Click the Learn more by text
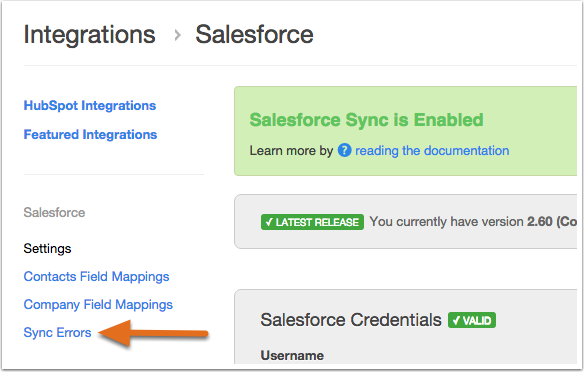 [291, 150]
